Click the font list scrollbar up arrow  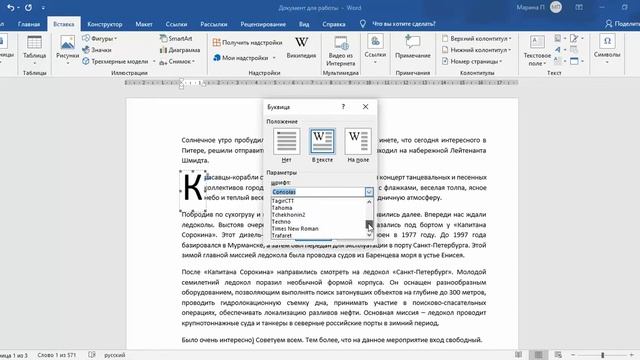pyautogui.click(x=369, y=201)
